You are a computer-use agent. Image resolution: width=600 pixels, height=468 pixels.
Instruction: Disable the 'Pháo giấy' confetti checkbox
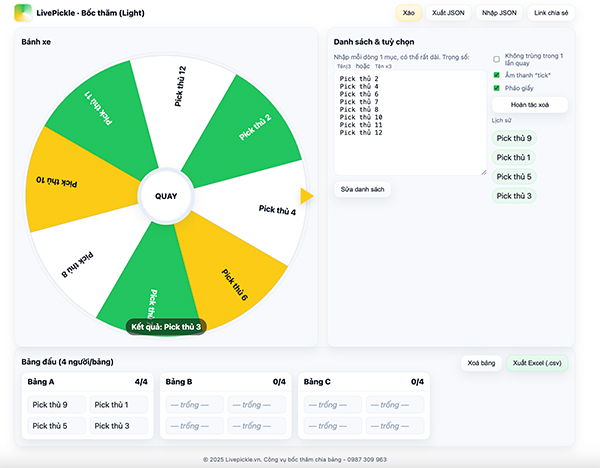tap(497, 88)
